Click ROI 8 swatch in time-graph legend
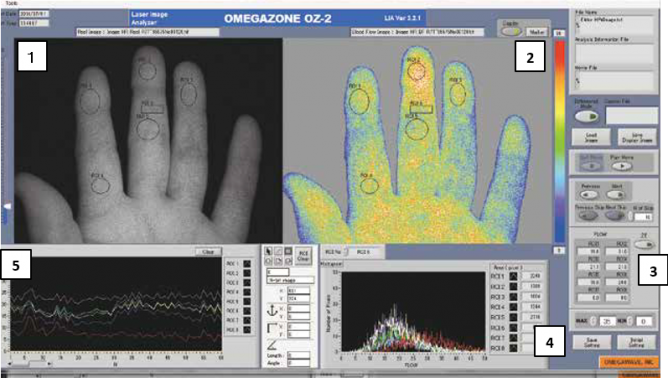The width and height of the screenshot is (668, 378). click(x=247, y=329)
